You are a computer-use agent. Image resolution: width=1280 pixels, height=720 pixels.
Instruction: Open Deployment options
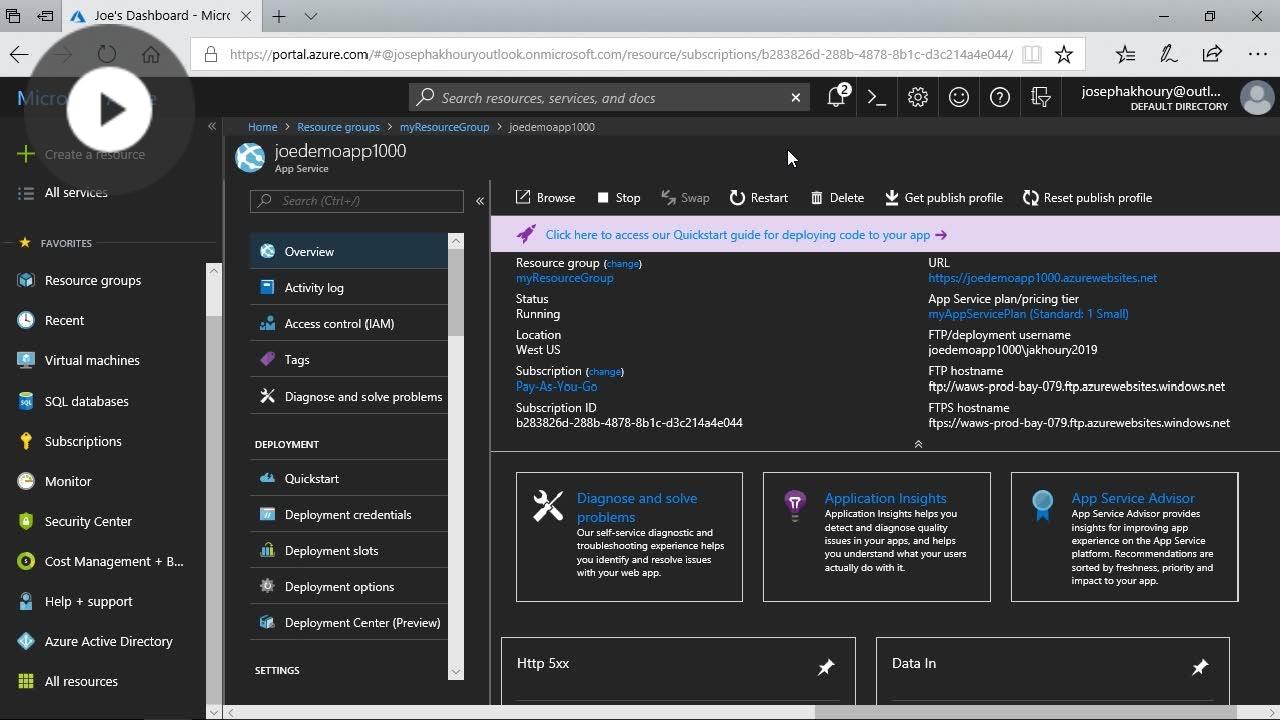click(349, 587)
